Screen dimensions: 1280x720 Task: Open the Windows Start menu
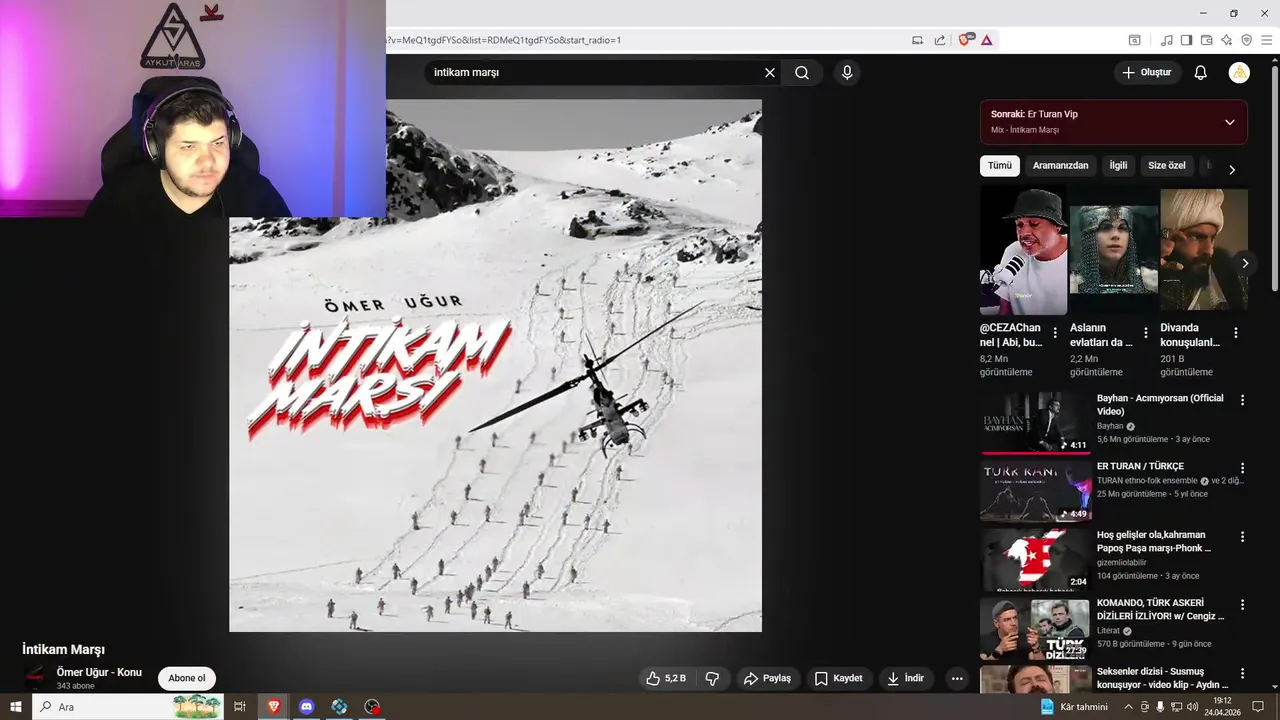pyautogui.click(x=16, y=707)
